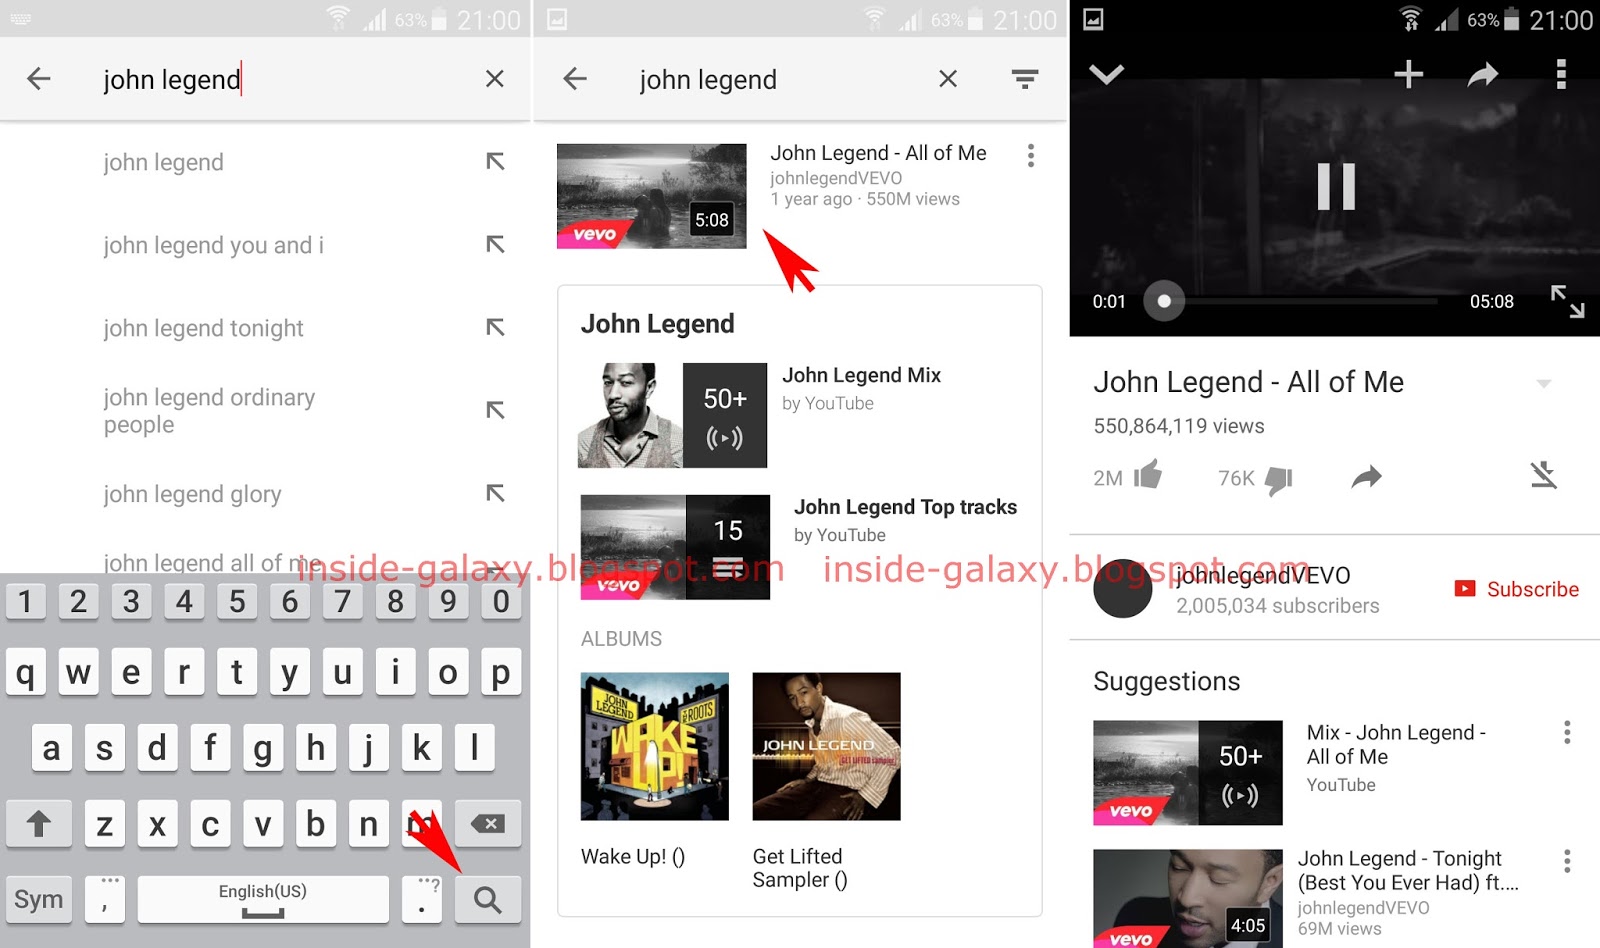Clear the search text with the X in suggestions screen

pyautogui.click(x=494, y=79)
